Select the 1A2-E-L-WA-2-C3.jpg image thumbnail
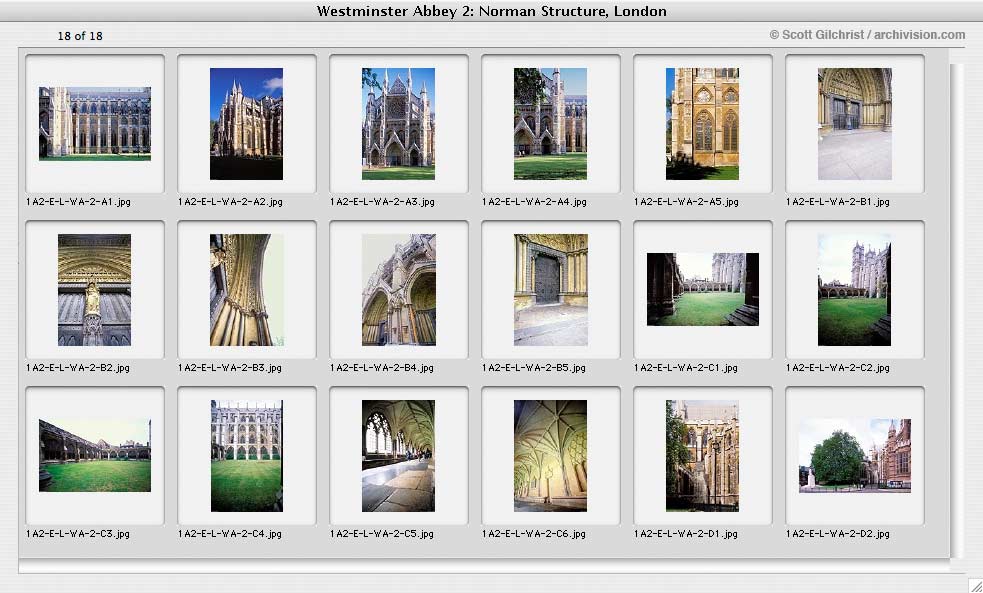Viewport: 983px width, 593px height. click(95, 455)
